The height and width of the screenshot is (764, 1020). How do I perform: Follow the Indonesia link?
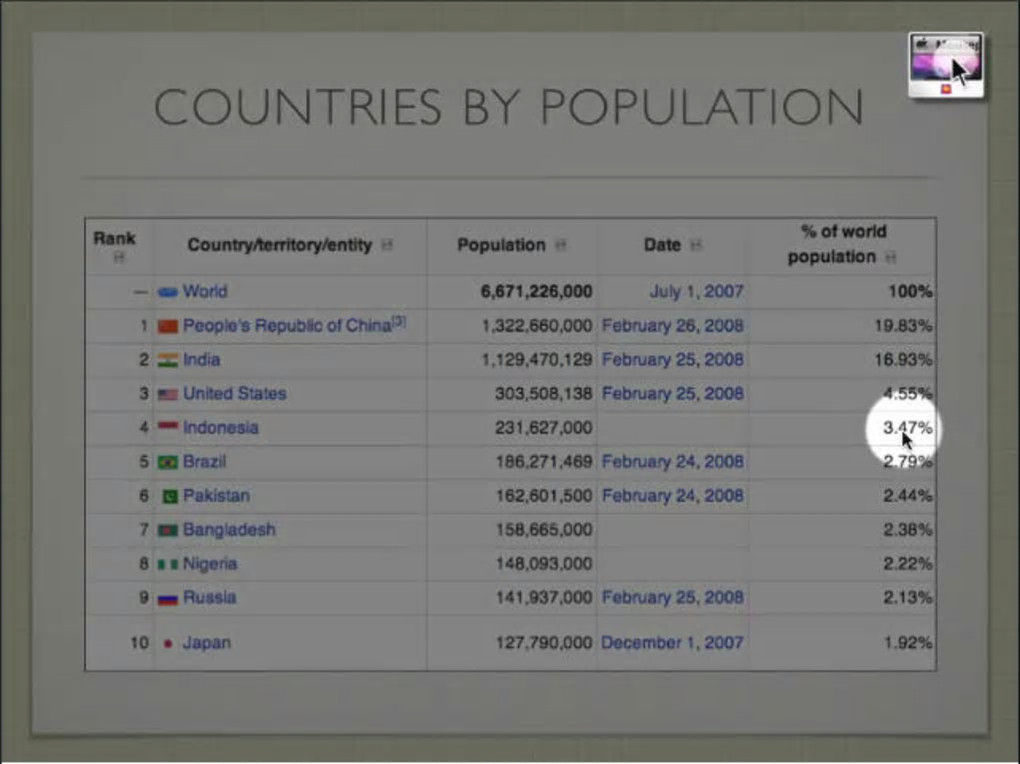coord(221,428)
